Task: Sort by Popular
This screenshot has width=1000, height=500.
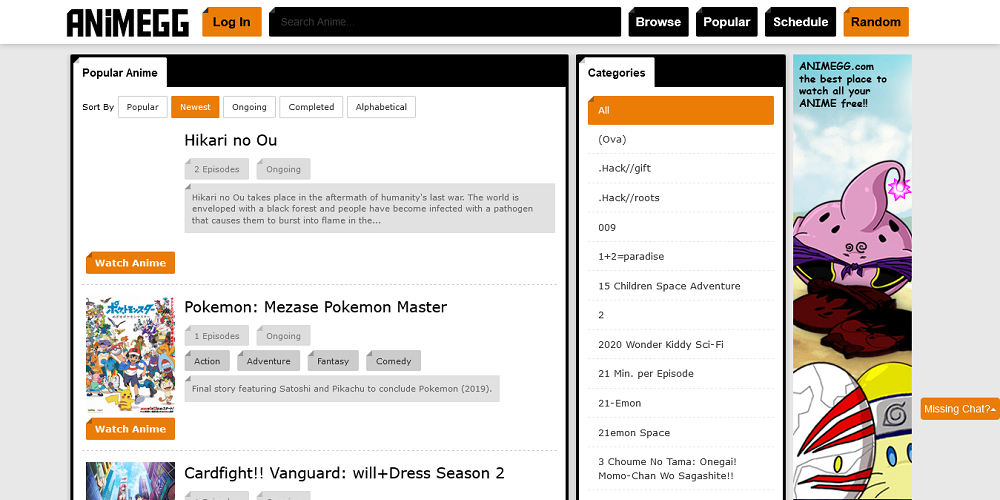Action: 143,107
